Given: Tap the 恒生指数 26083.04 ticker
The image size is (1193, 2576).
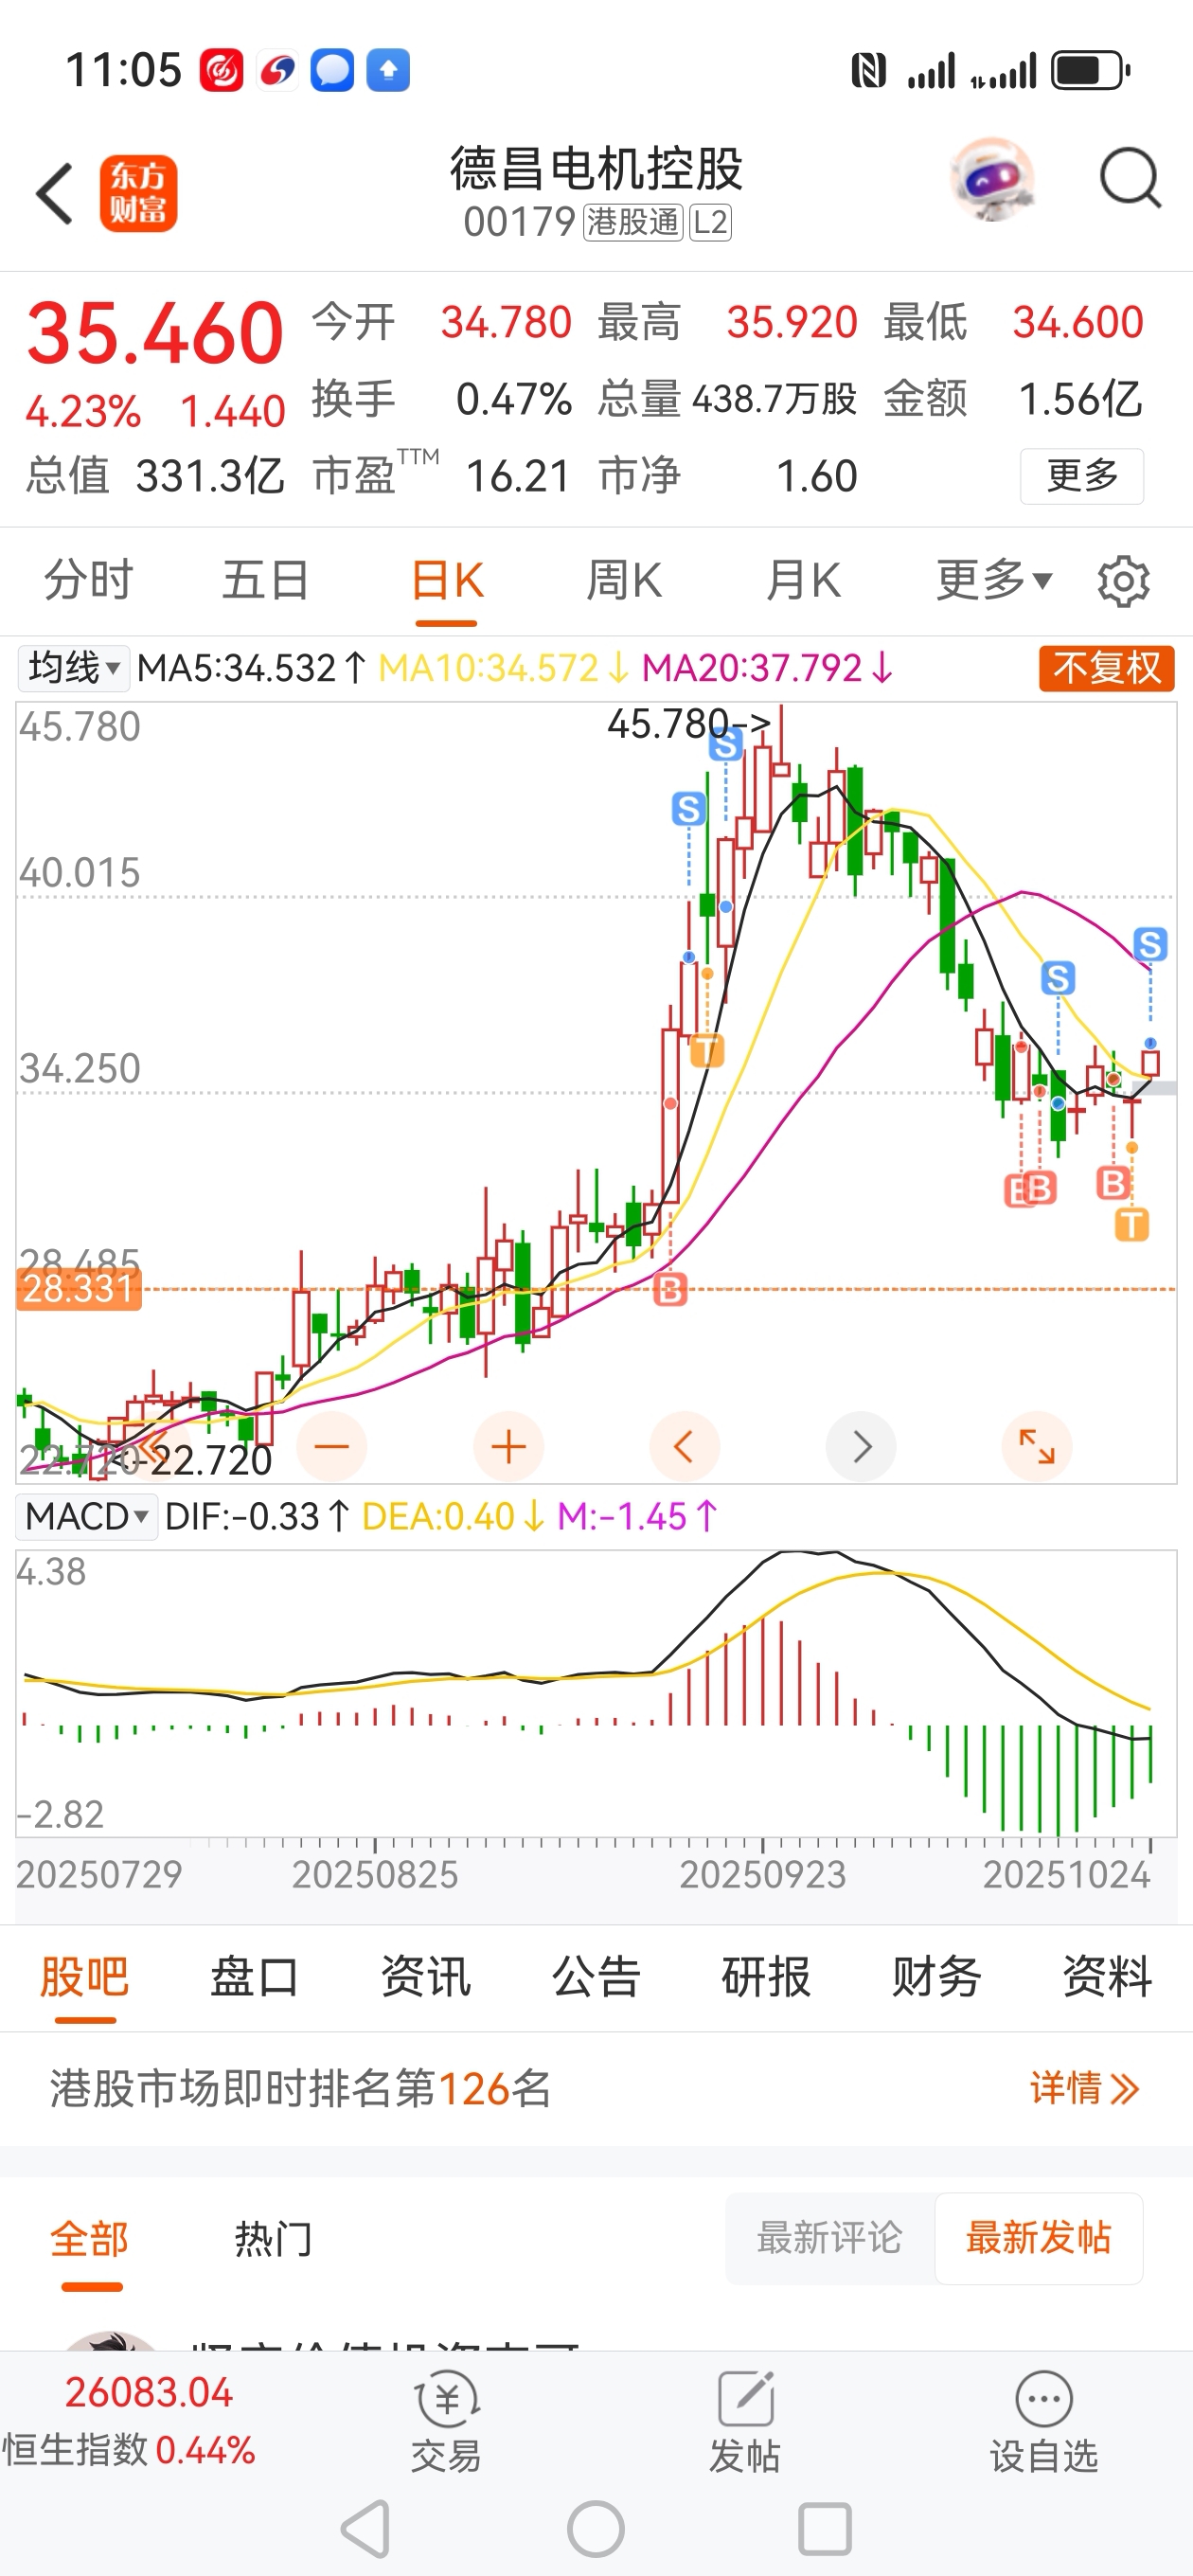Looking at the screenshot, I should tap(129, 2421).
